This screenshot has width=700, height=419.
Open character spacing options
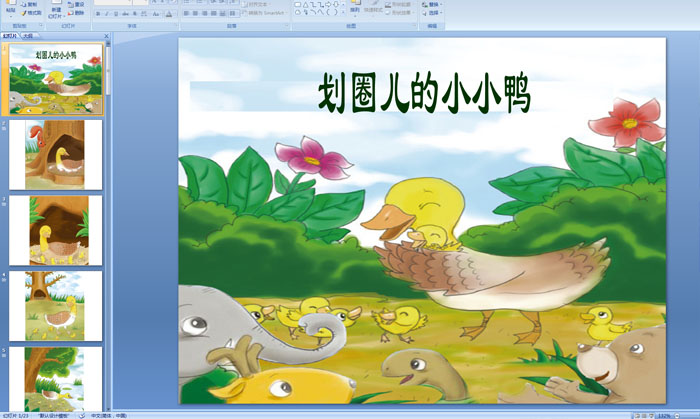tap(144, 14)
